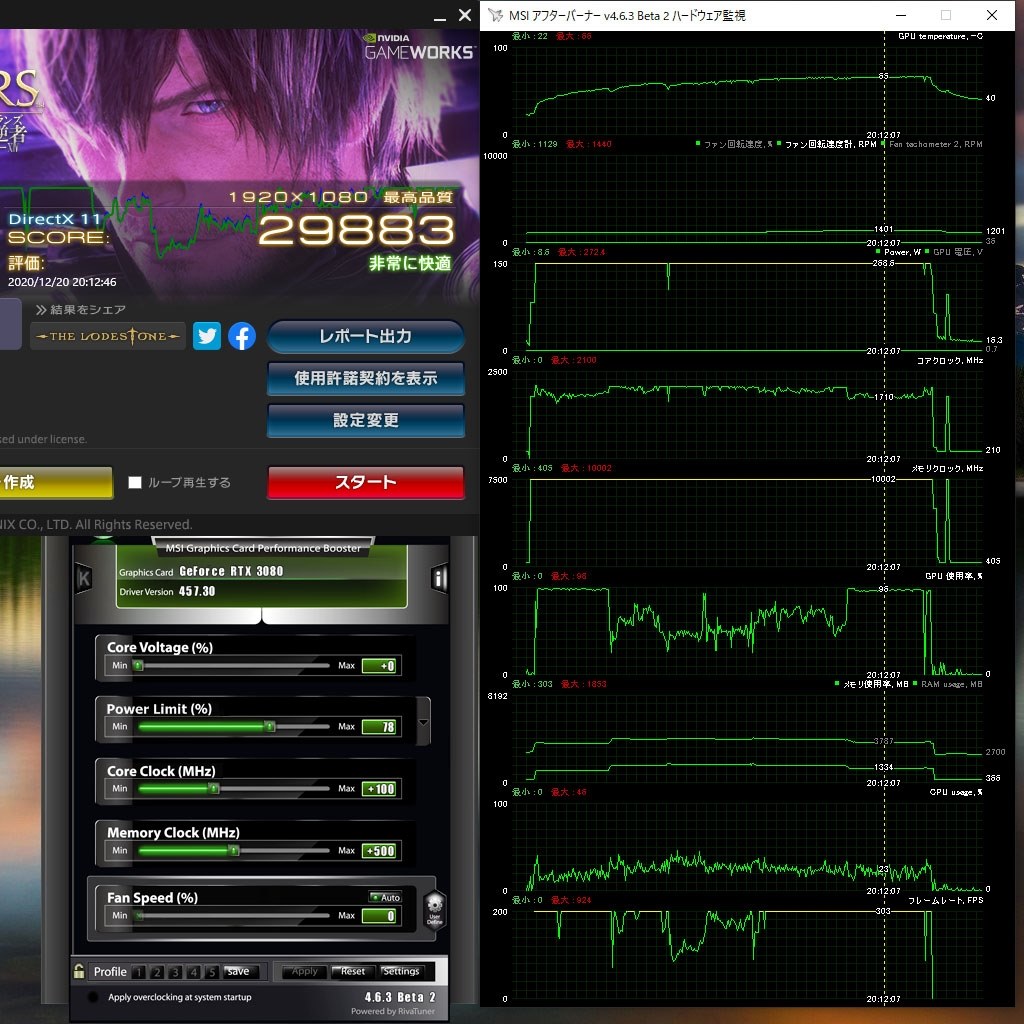This screenshot has height=1024, width=1024.
Task: Select profile slot 4
Action: [193, 972]
